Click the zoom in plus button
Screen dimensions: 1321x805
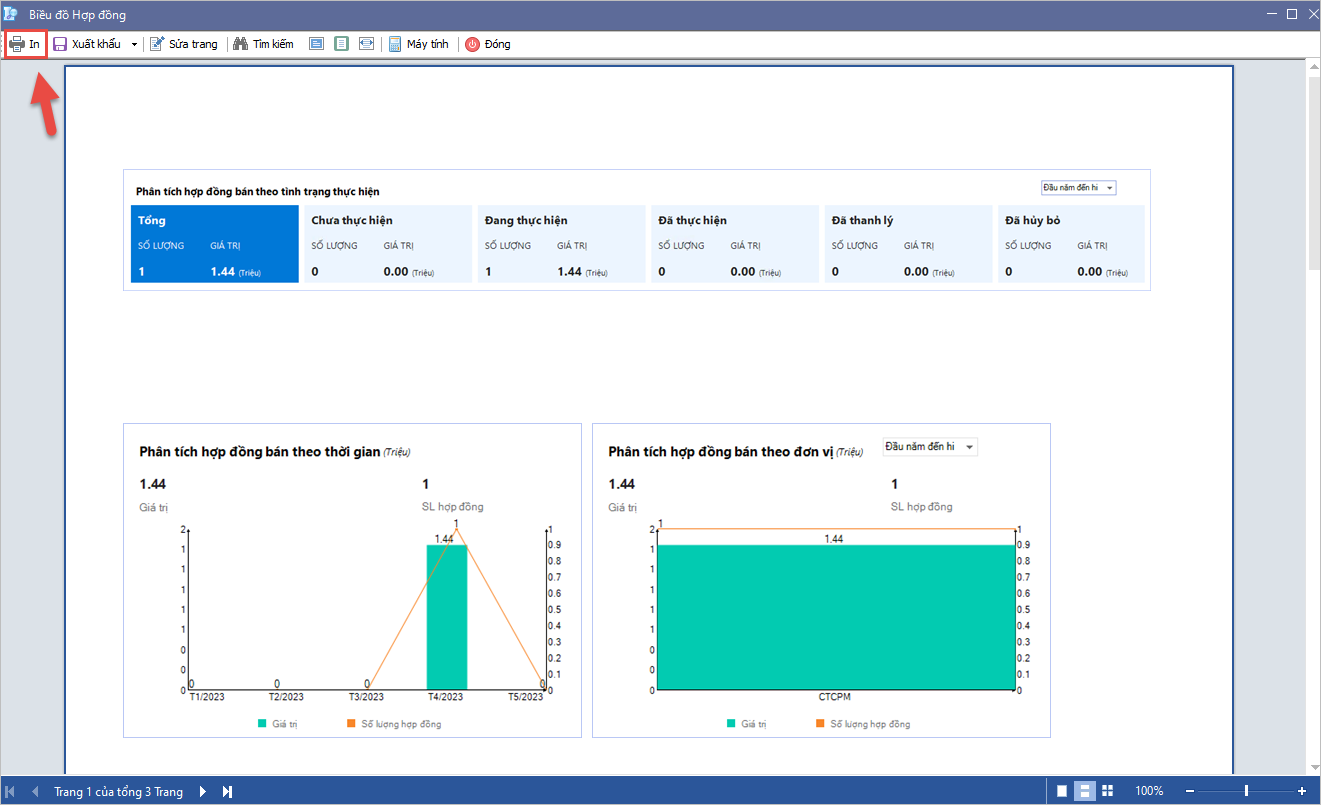[1301, 791]
